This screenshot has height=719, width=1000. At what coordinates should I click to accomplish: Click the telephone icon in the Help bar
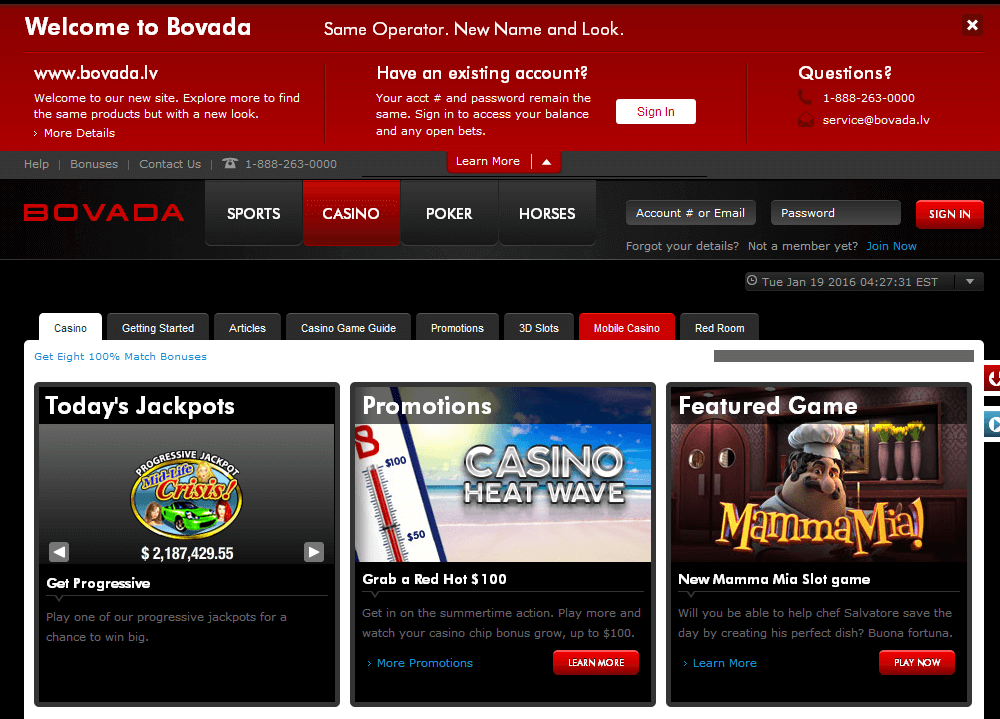pyautogui.click(x=231, y=164)
